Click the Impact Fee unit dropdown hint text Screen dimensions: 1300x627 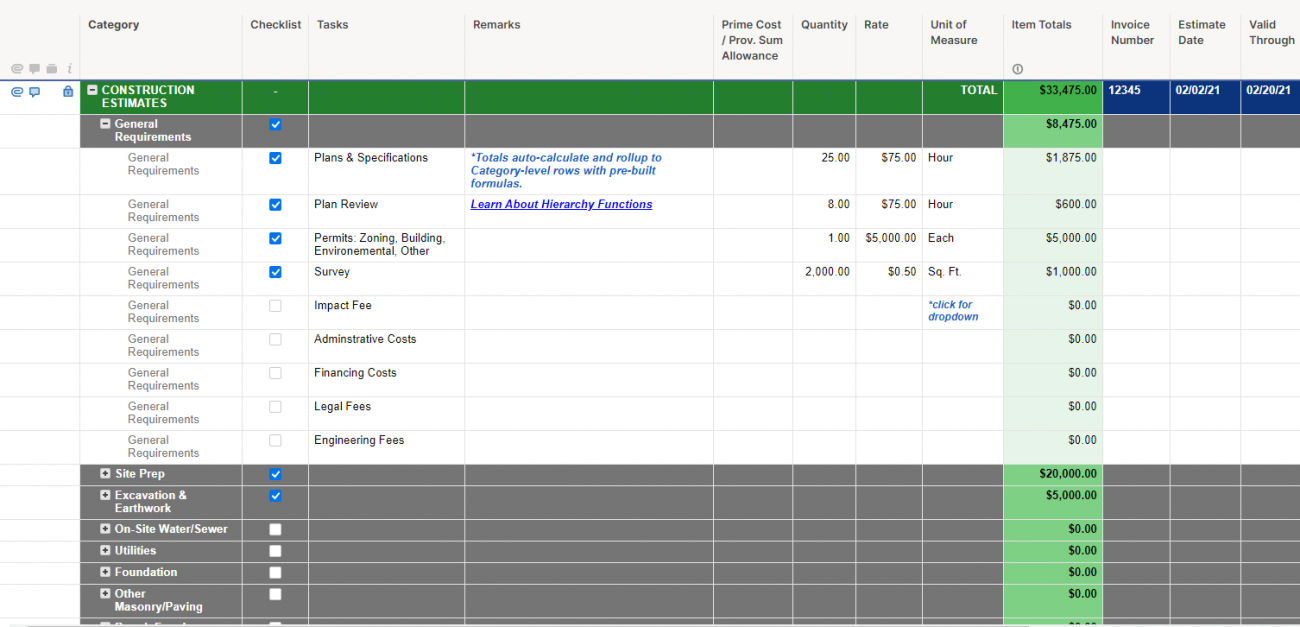click(953, 310)
